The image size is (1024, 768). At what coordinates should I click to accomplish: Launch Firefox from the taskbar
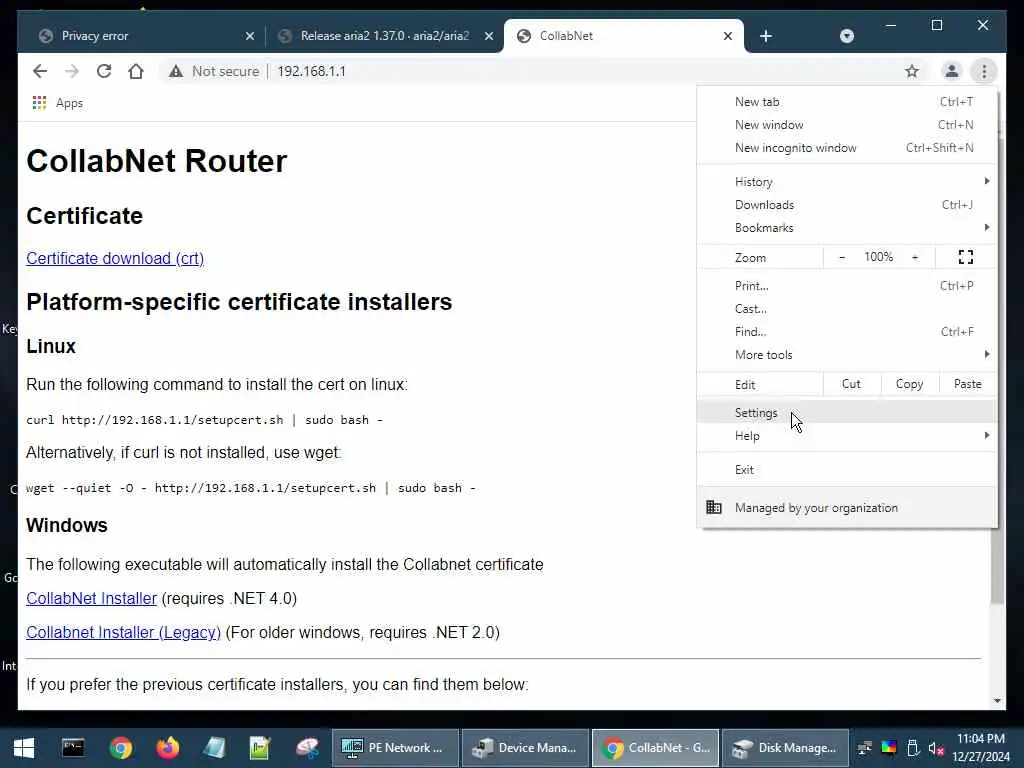pos(167,748)
